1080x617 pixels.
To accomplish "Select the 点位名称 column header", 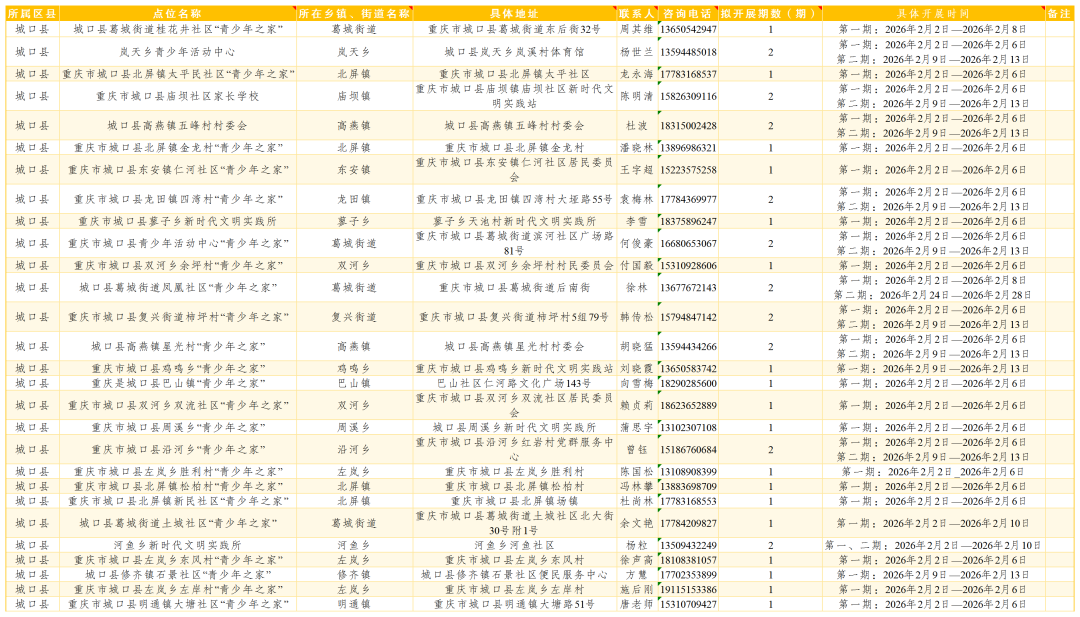I will pyautogui.click(x=177, y=14).
